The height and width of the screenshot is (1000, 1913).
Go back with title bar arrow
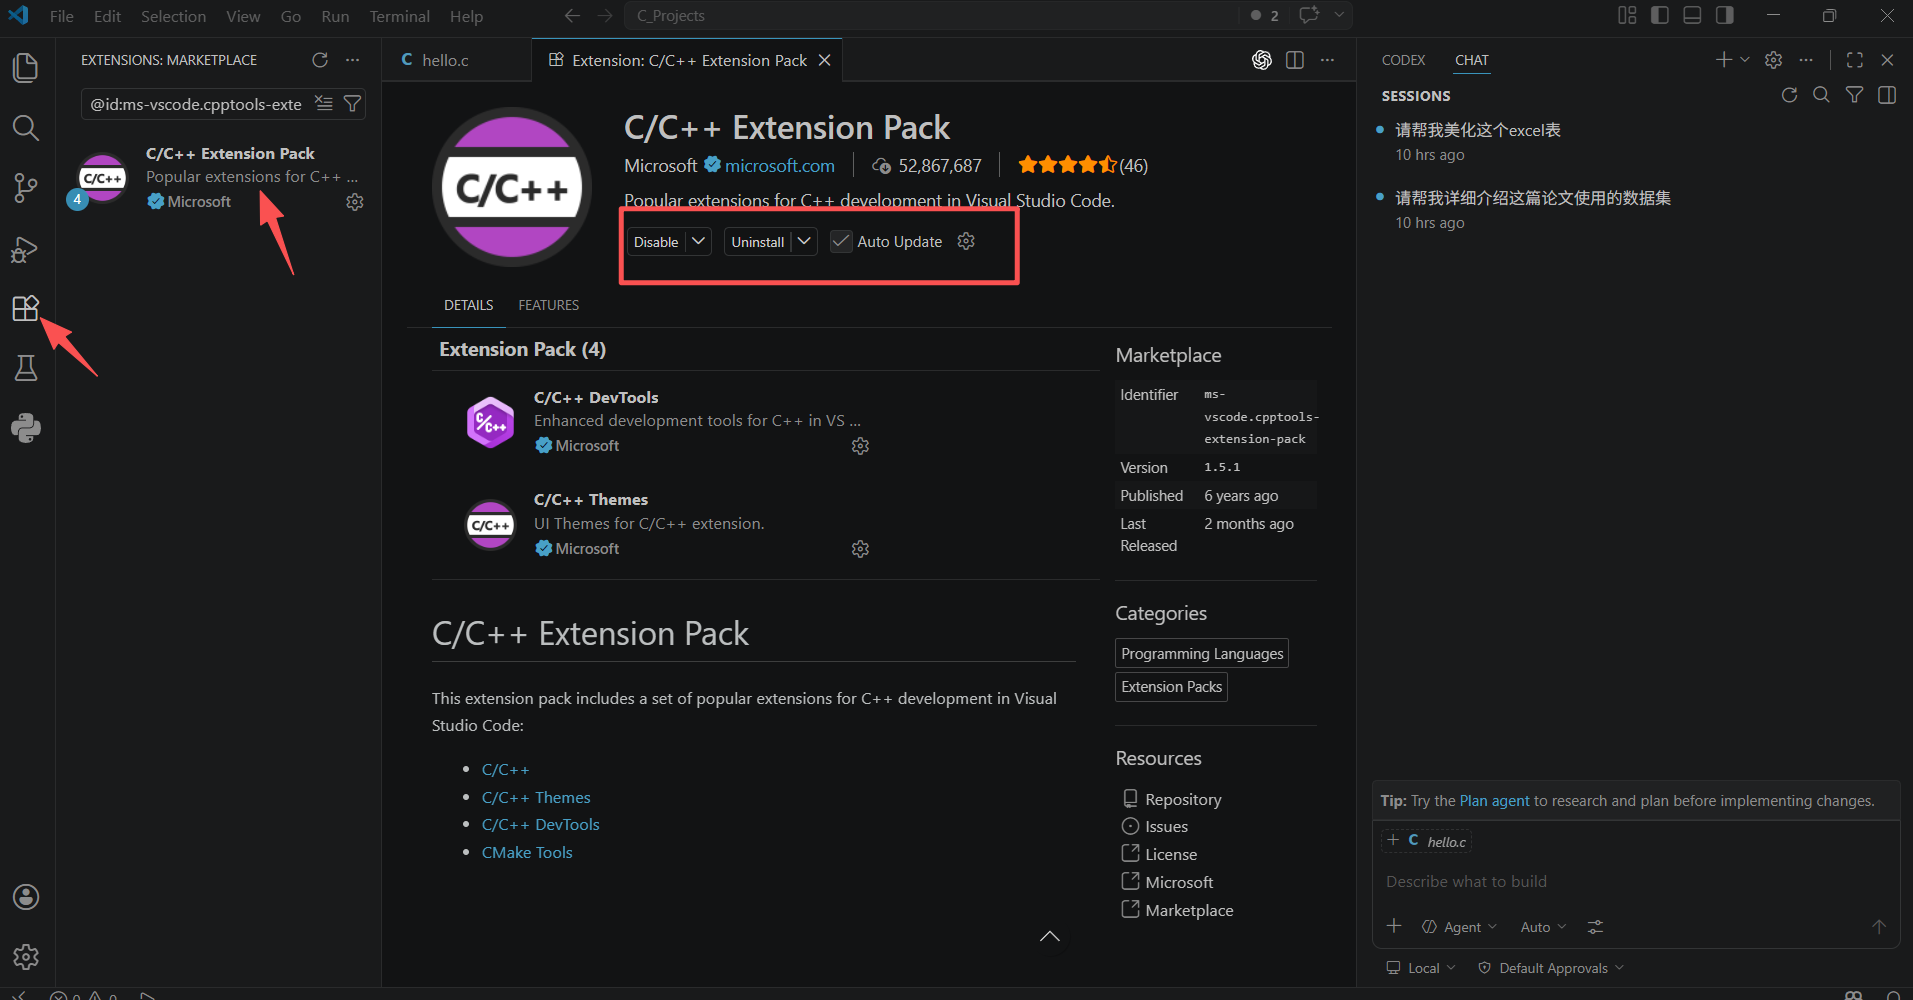point(572,16)
